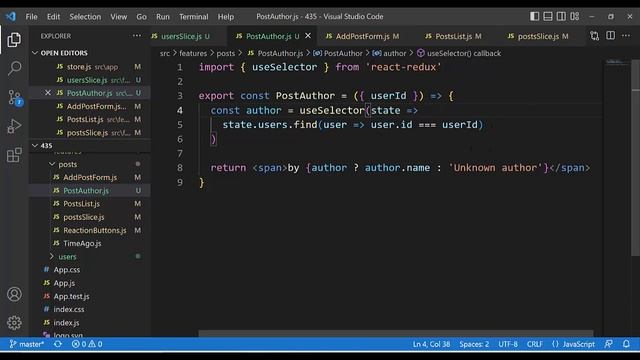Open Explorer Views and More Actions ellipsis
The width and height of the screenshot is (640, 360).
(137, 36)
